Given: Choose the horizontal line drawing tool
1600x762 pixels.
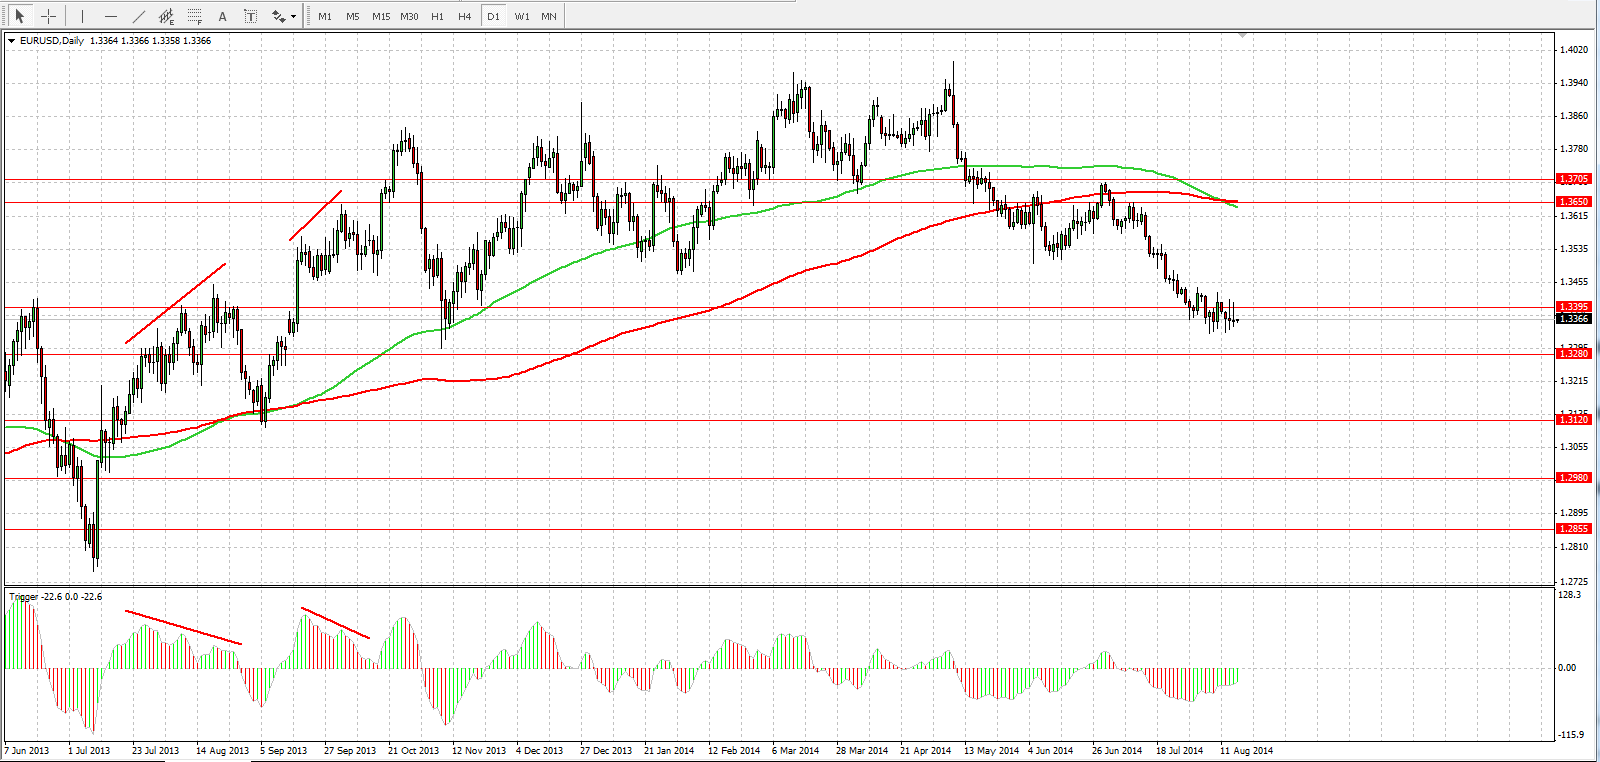Looking at the screenshot, I should tap(110, 16).
